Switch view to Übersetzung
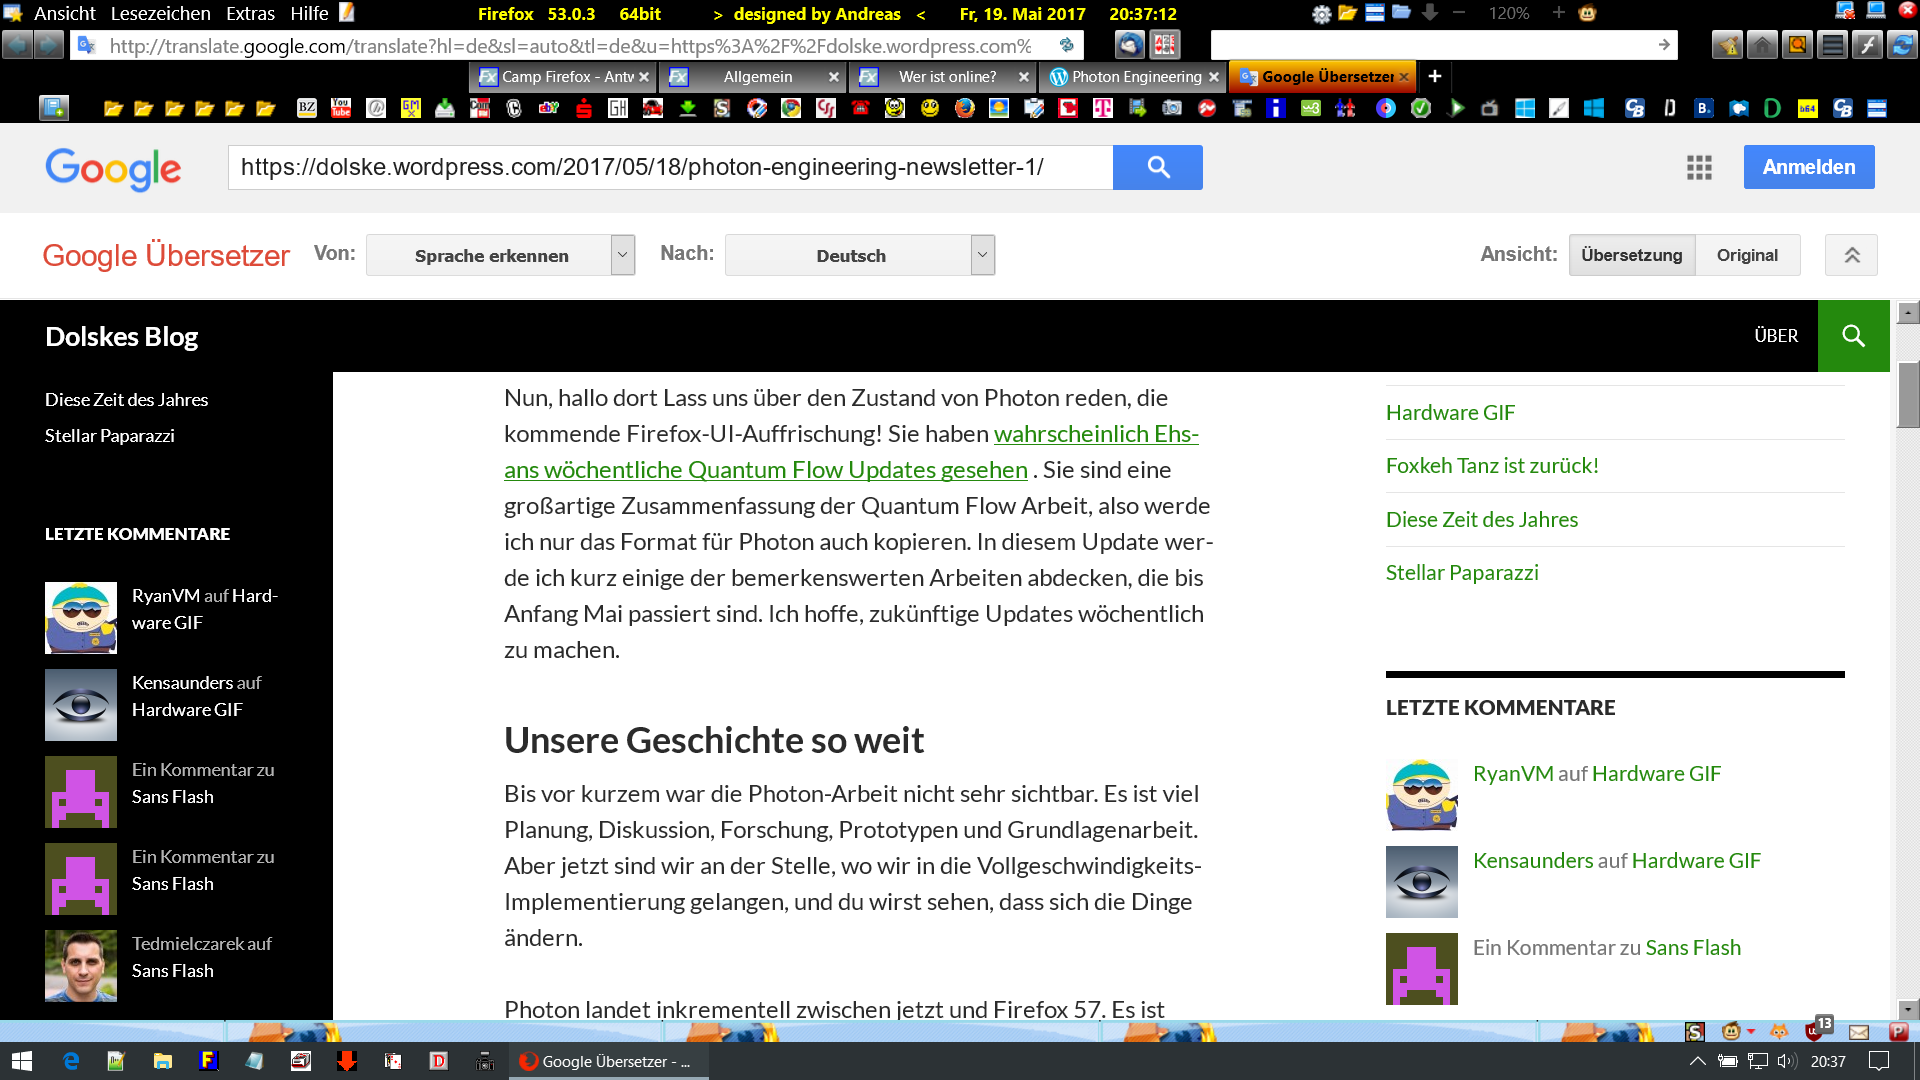Screen dimensions: 1920x1080 (1631, 255)
